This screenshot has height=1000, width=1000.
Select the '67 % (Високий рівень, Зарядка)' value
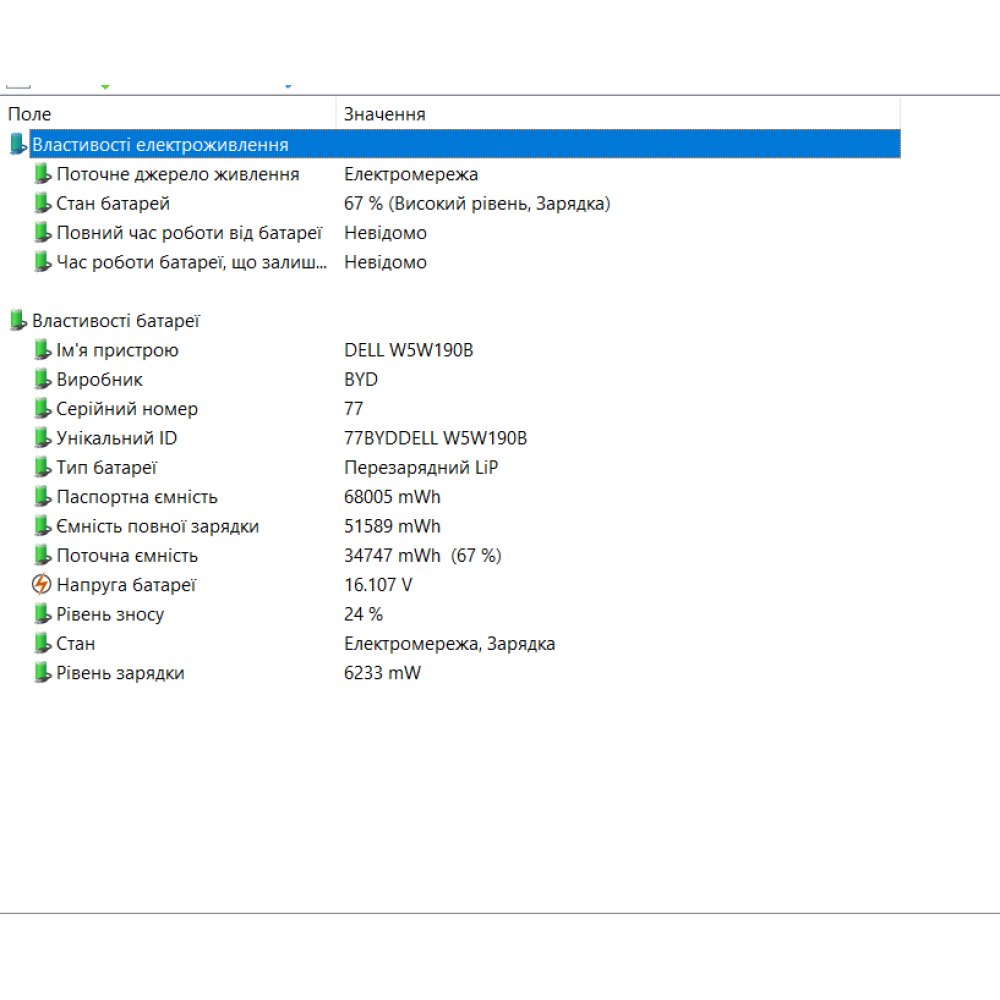point(476,203)
